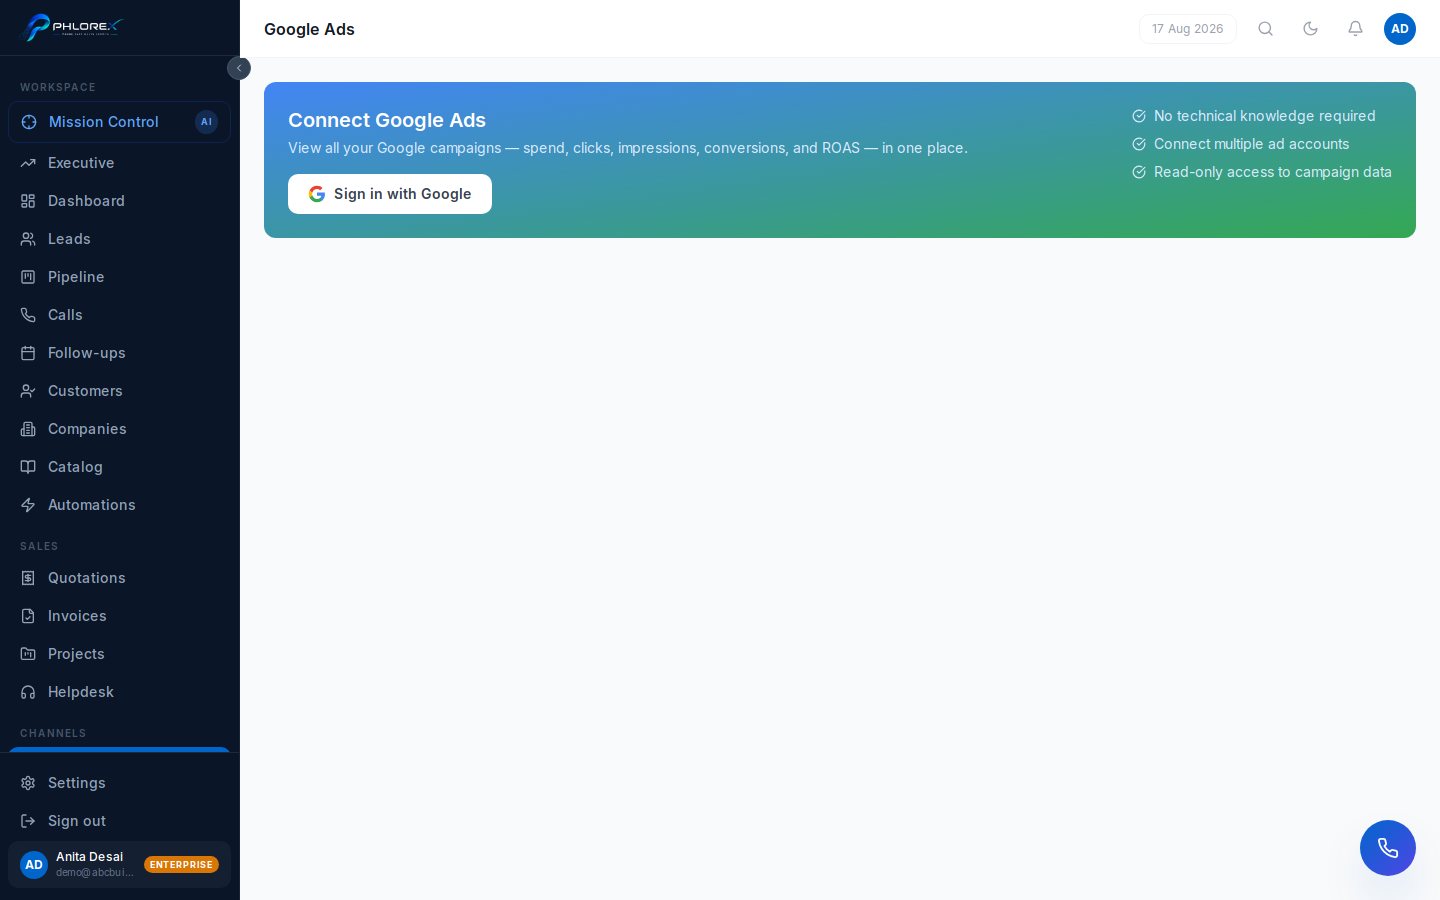
Task: Click the Catalog book icon
Action: point(28,467)
